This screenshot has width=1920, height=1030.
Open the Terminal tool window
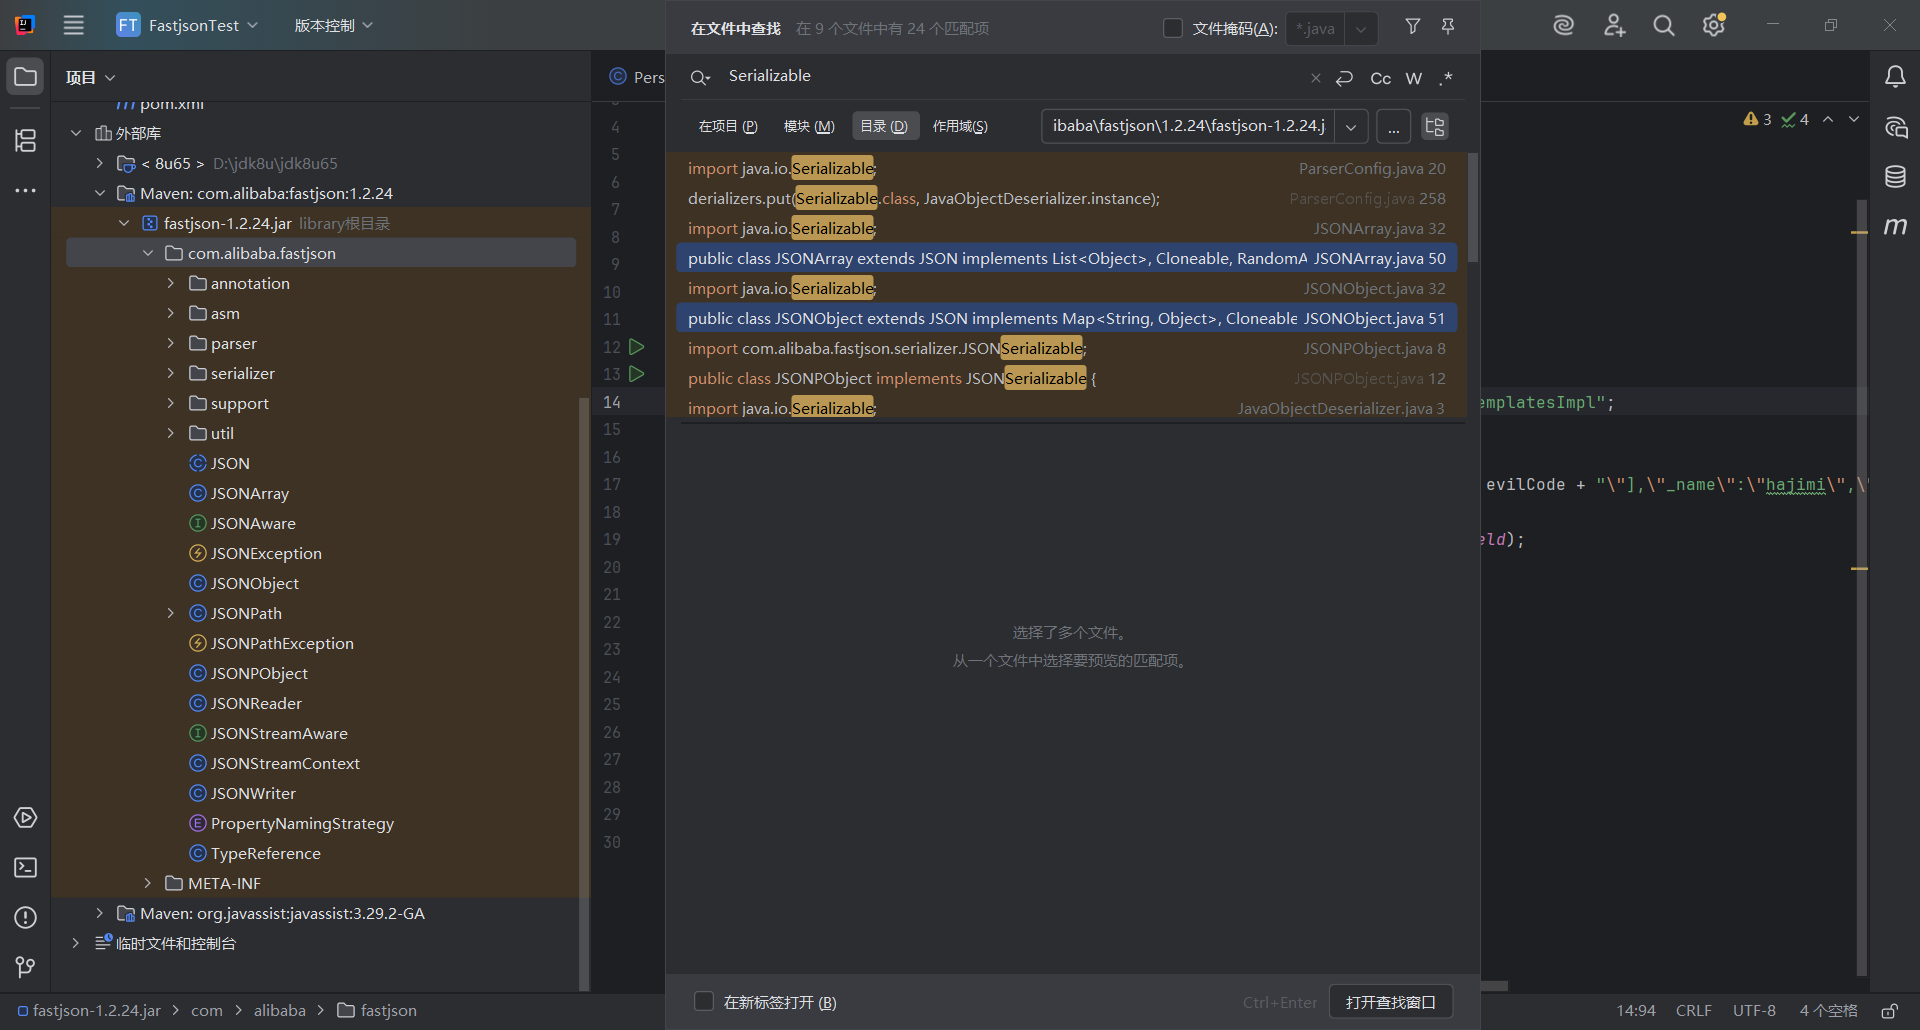(26, 867)
